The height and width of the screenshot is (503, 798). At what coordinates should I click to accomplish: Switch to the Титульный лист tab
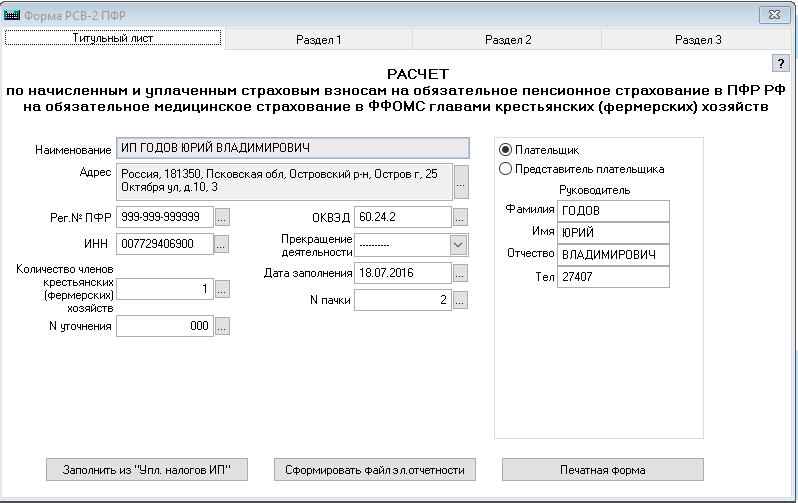[113, 38]
